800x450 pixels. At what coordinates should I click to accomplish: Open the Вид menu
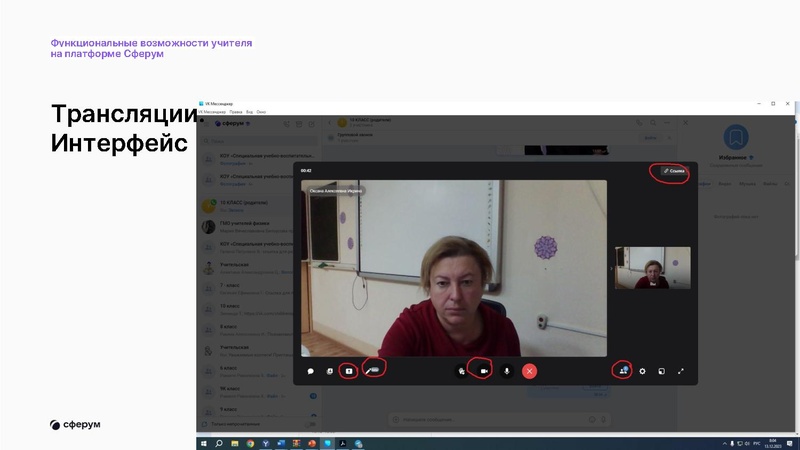249,112
